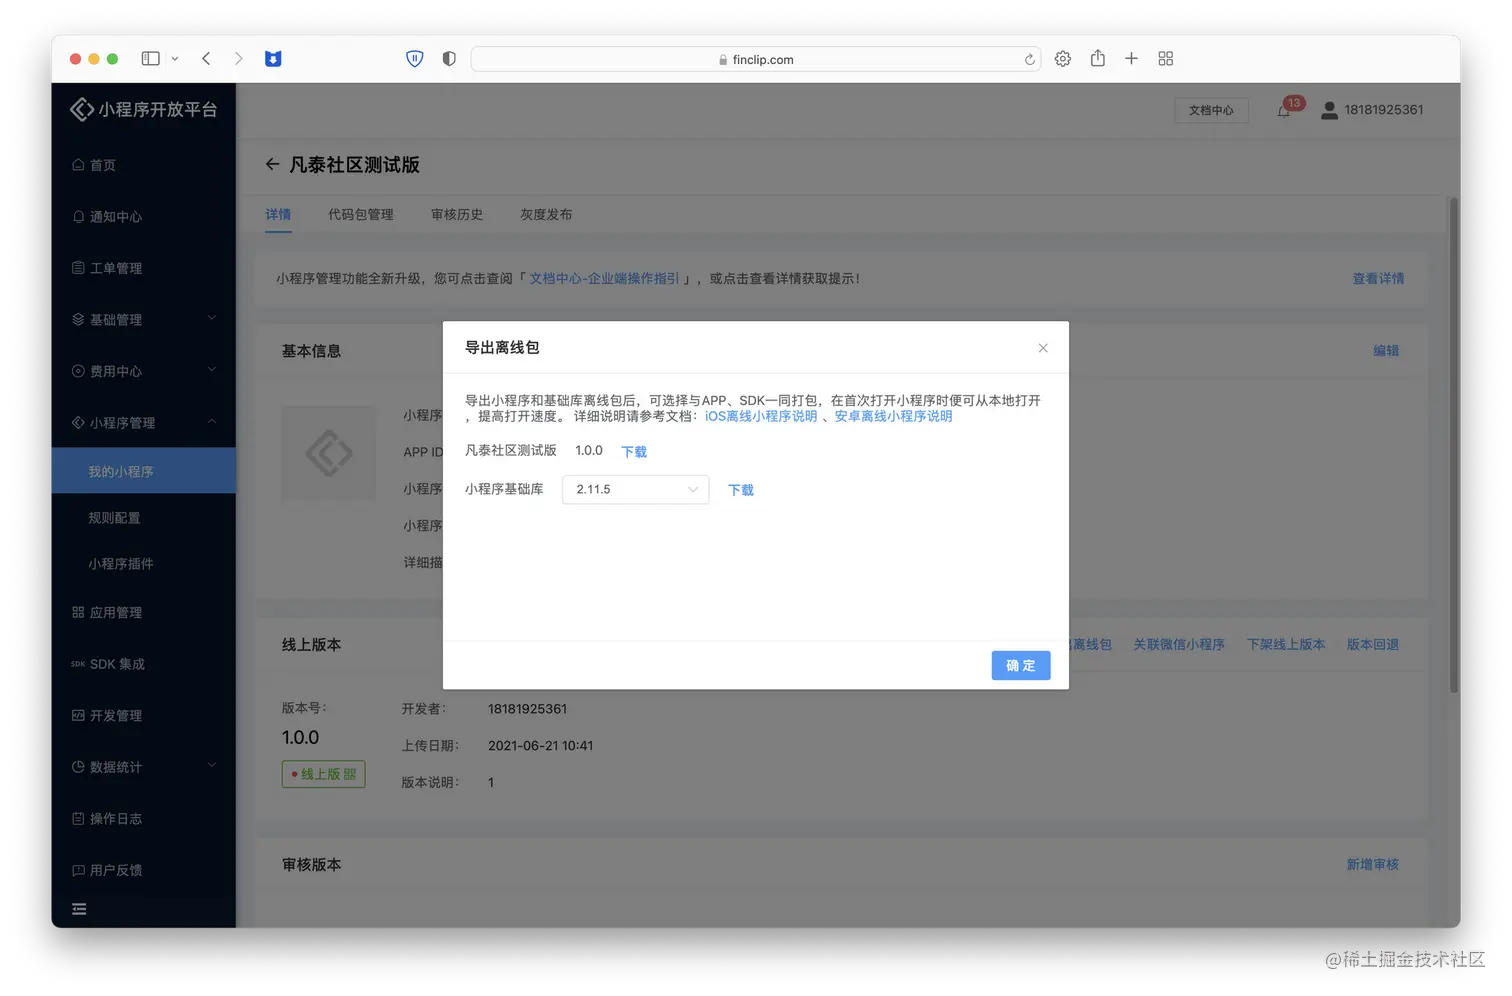Collapse 小程序管理 sidebar section
Screen dimensions: 1512x996
coord(144,422)
